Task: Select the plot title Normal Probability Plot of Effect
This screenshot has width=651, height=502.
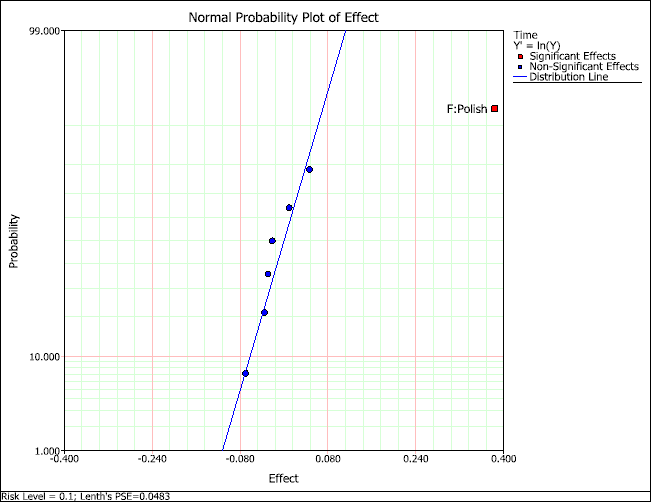Action: tap(283, 17)
